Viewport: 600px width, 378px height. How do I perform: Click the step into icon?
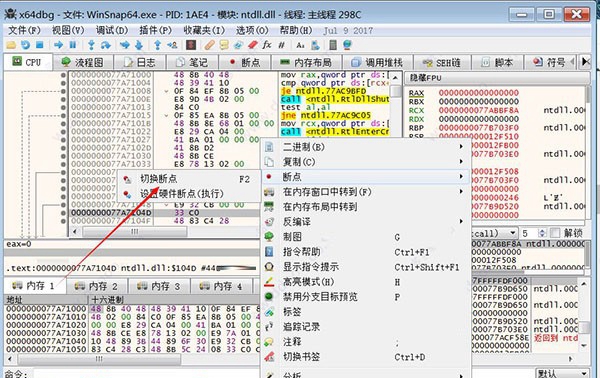coord(91,45)
